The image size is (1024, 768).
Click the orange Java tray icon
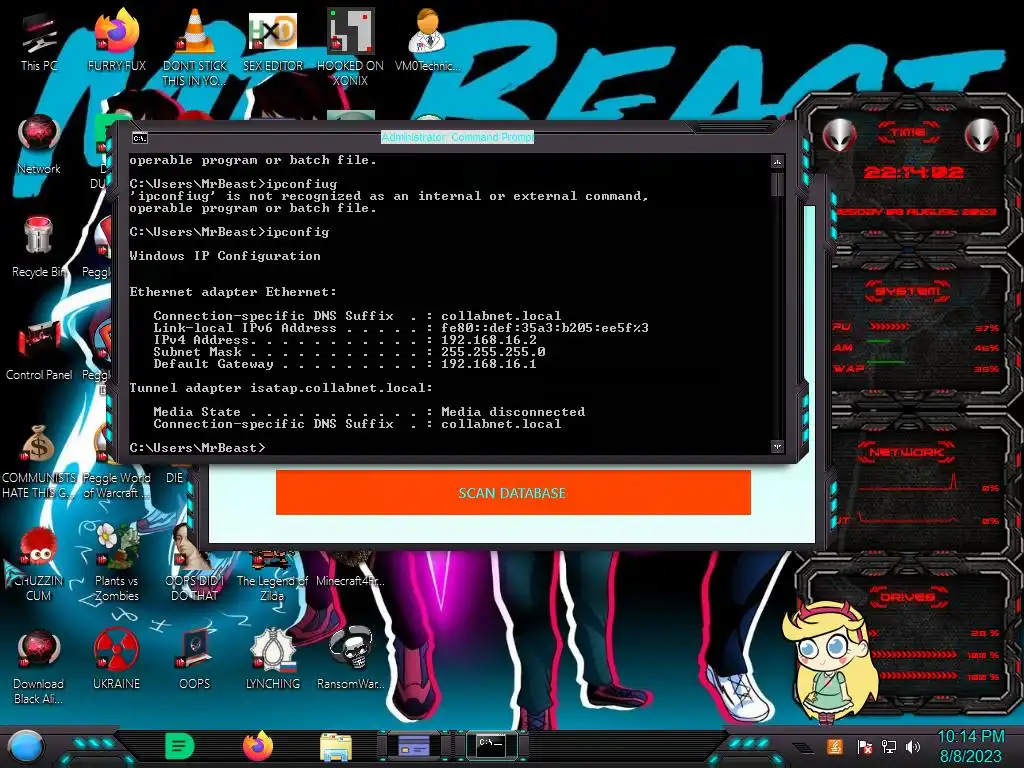tap(835, 746)
